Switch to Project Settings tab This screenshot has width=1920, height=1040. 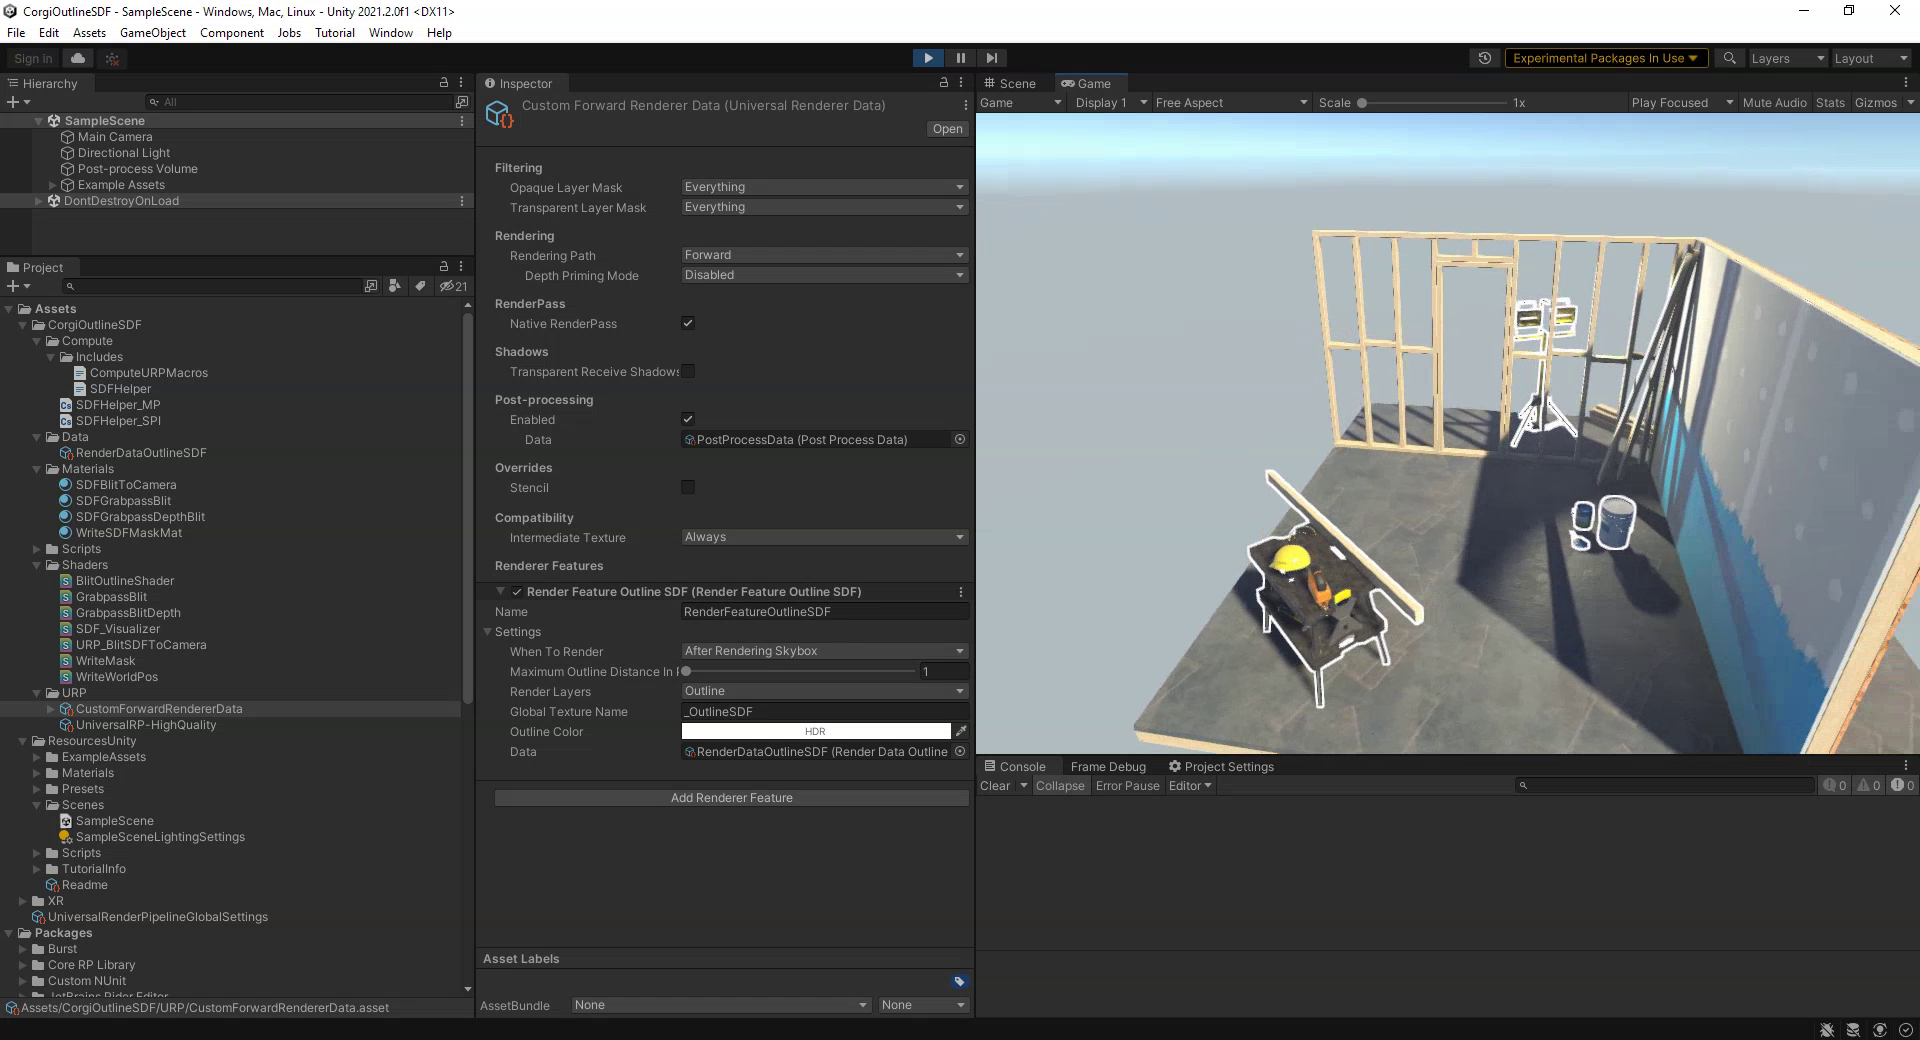[x=1221, y=767]
